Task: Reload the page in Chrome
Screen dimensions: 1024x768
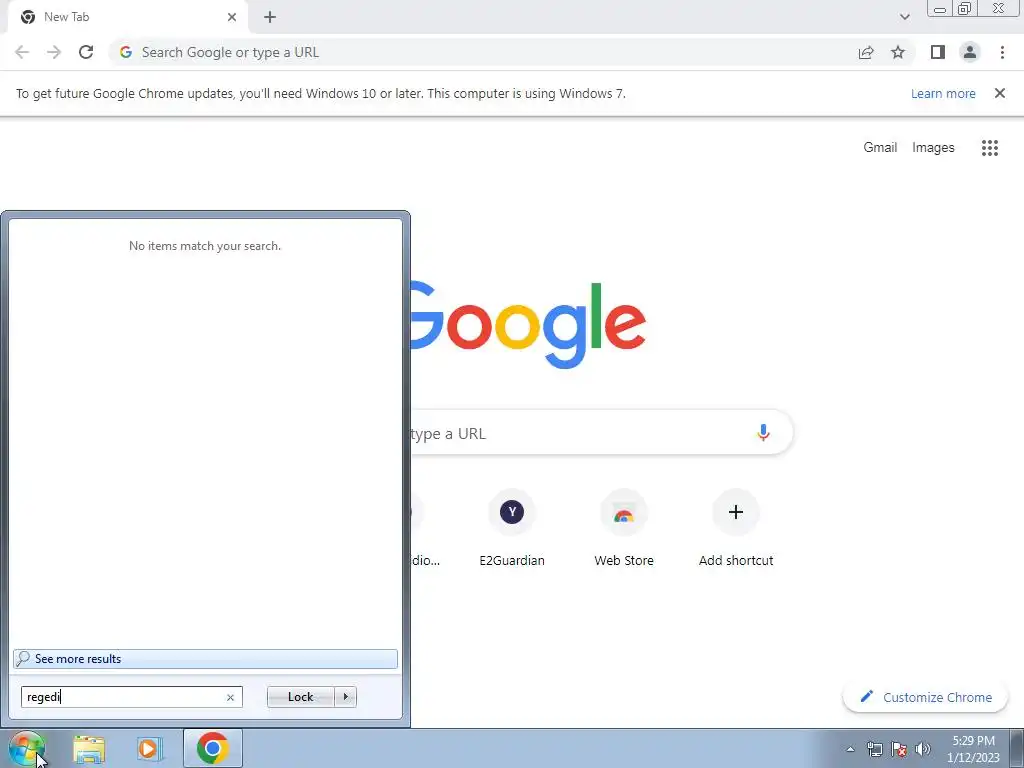Action: 86,52
